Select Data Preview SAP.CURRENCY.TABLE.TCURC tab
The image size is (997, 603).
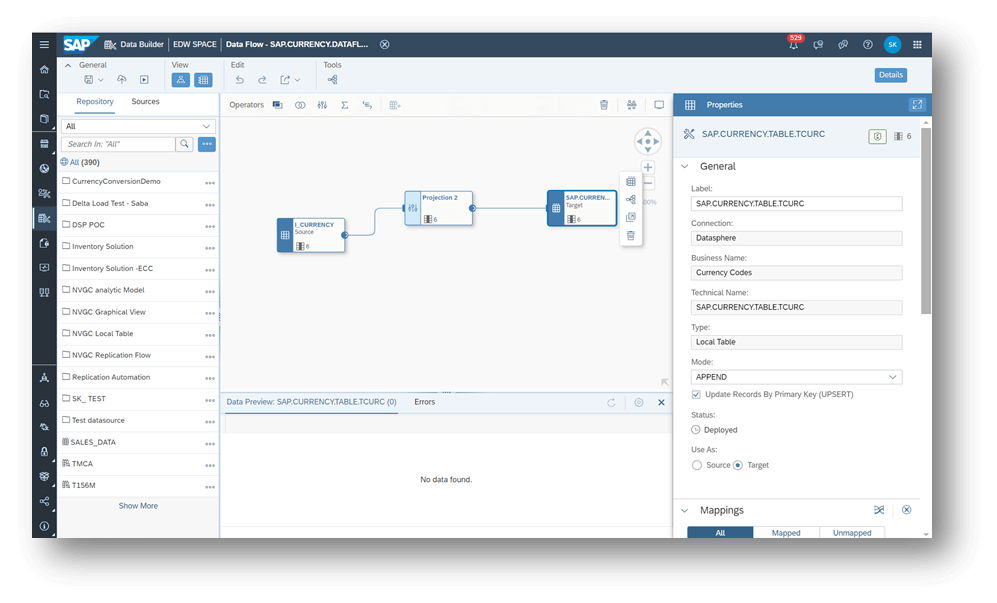pyautogui.click(x=311, y=402)
